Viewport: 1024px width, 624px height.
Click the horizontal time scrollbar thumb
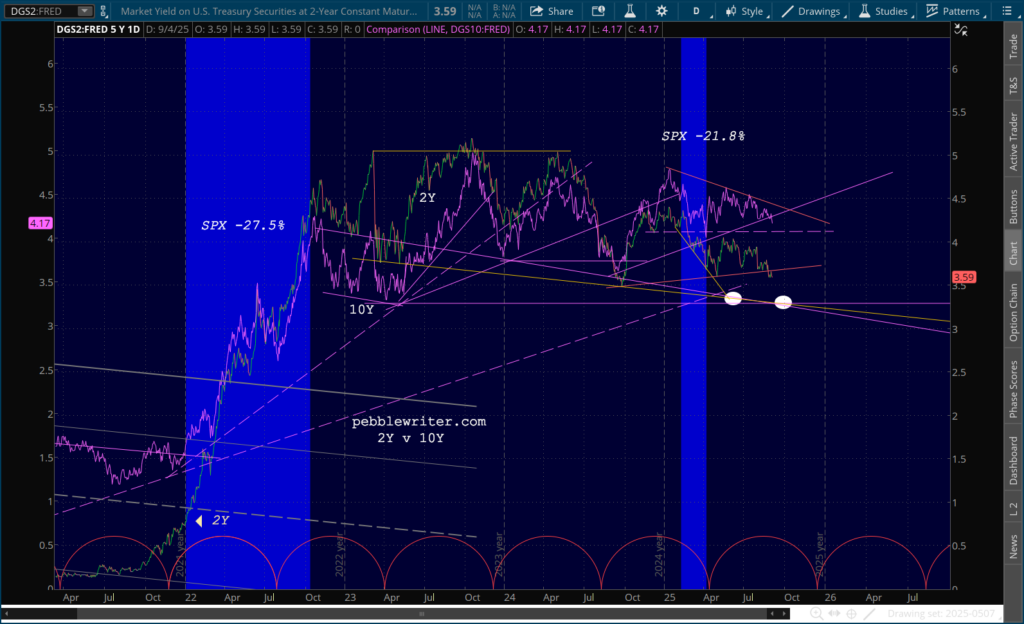[422, 614]
